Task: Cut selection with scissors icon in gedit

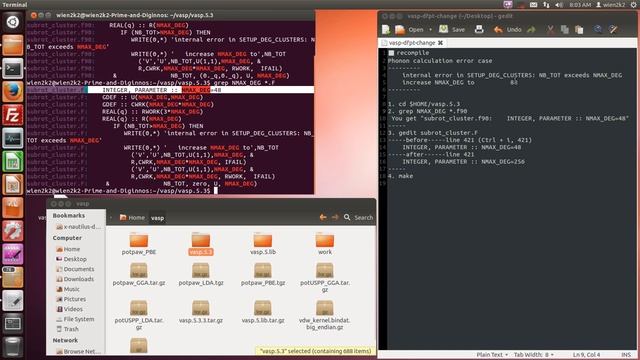Action: 550,30
